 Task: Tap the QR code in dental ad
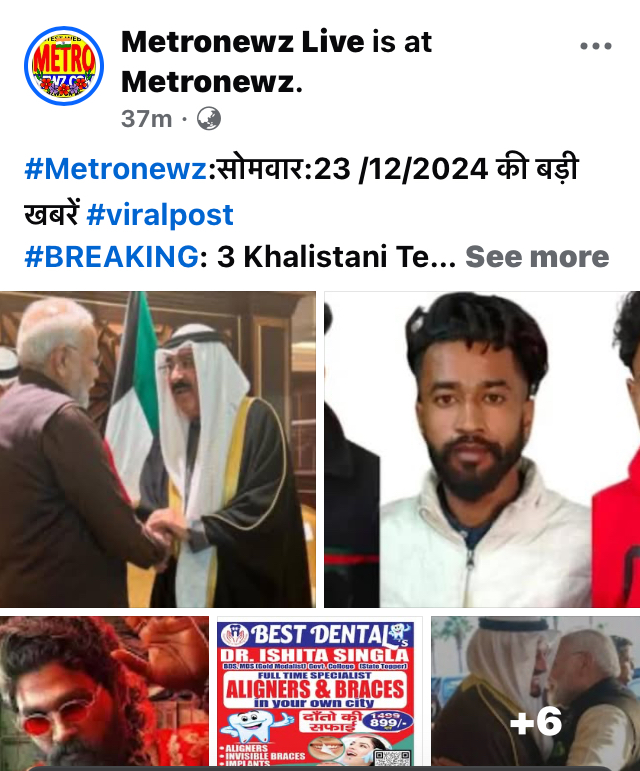coord(391,758)
